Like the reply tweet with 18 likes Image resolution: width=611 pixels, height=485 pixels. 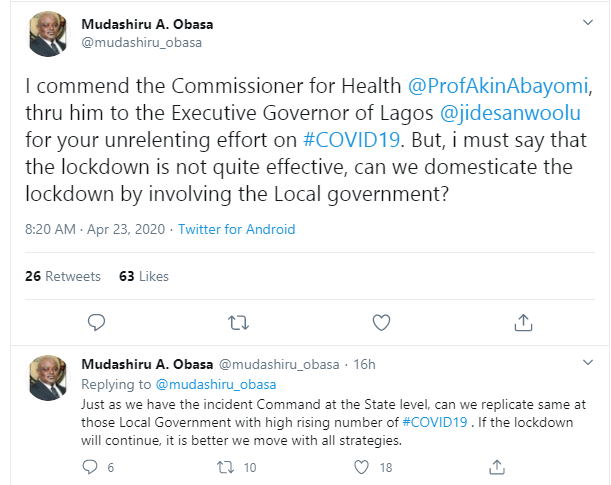360,467
